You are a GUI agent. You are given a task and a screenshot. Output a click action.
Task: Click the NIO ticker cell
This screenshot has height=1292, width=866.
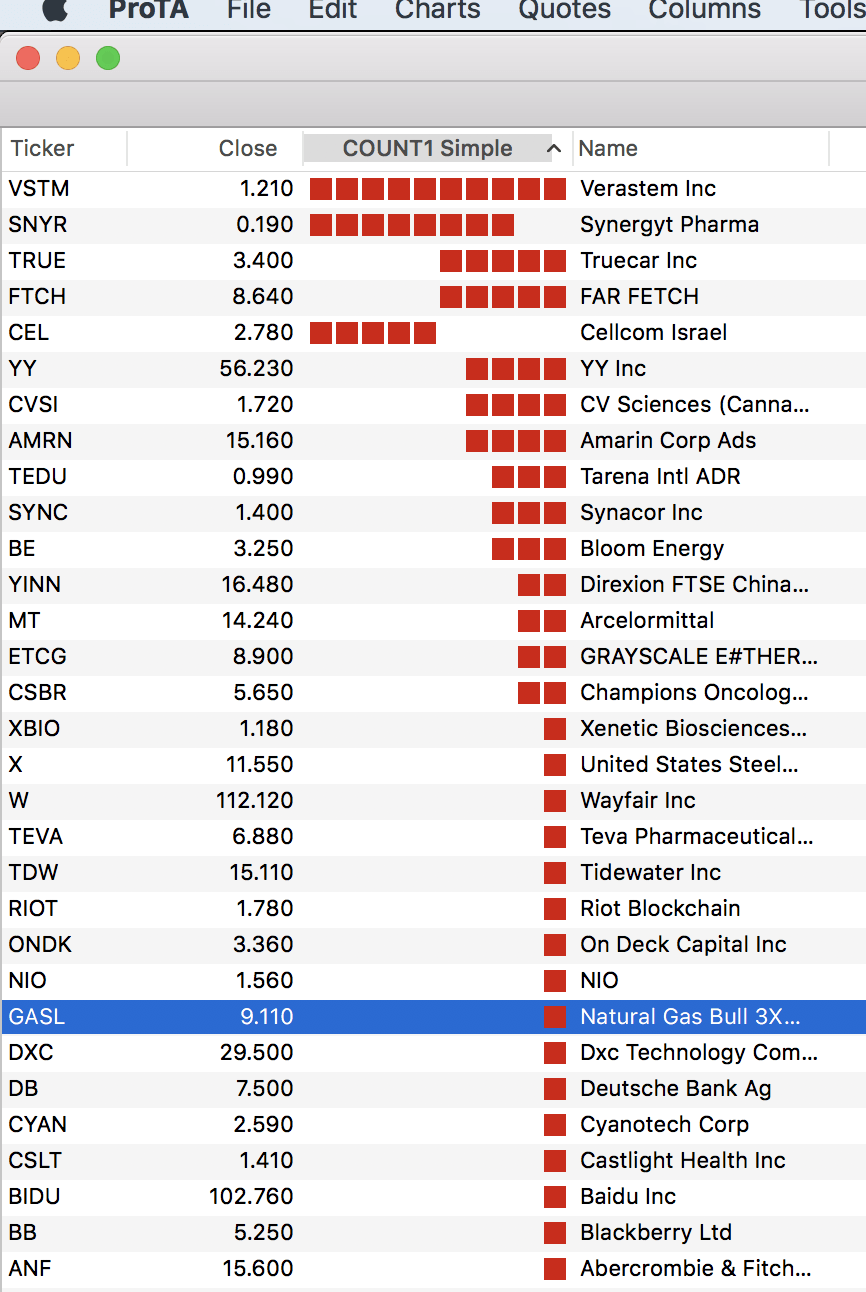(27, 980)
